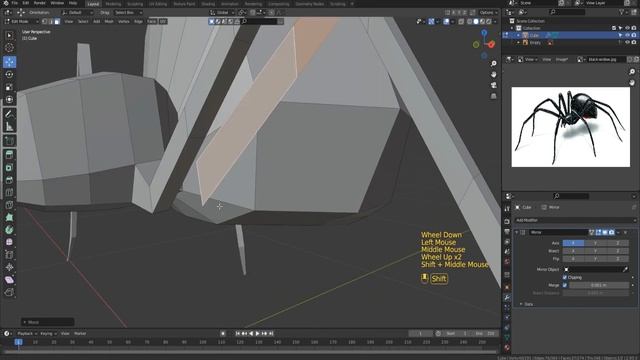Toggle X-ray view icon in header

tap(461, 21)
